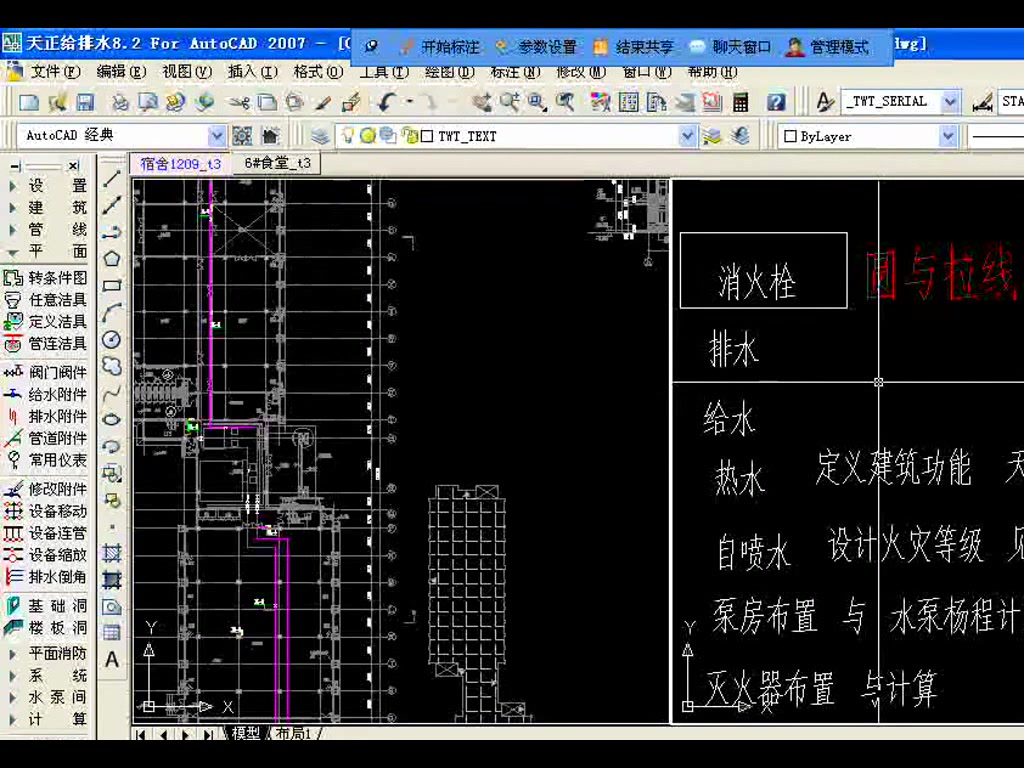The image size is (1024, 768).
Task: Click the Pan hand icon
Action: [x=482, y=102]
